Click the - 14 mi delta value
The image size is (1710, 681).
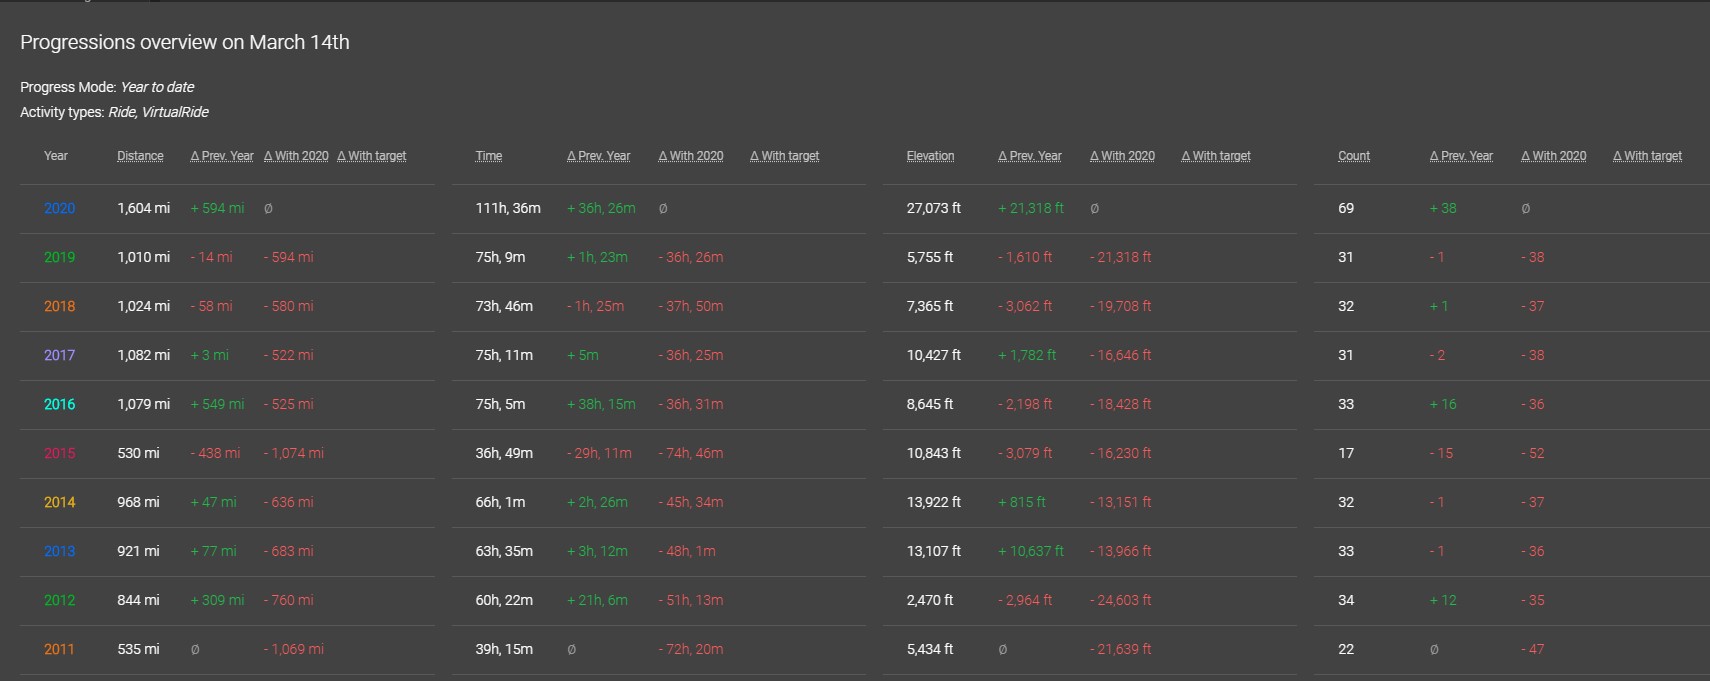pos(211,257)
